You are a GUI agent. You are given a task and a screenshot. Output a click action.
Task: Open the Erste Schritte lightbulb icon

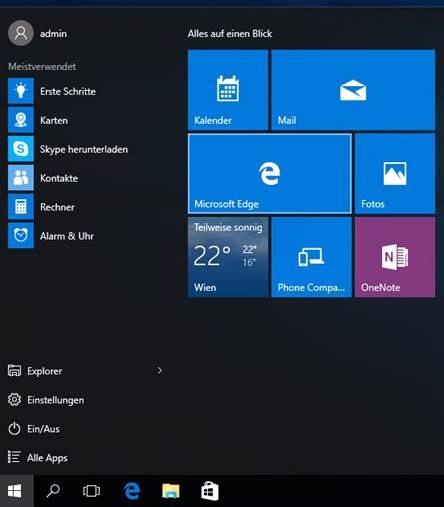(x=21, y=91)
